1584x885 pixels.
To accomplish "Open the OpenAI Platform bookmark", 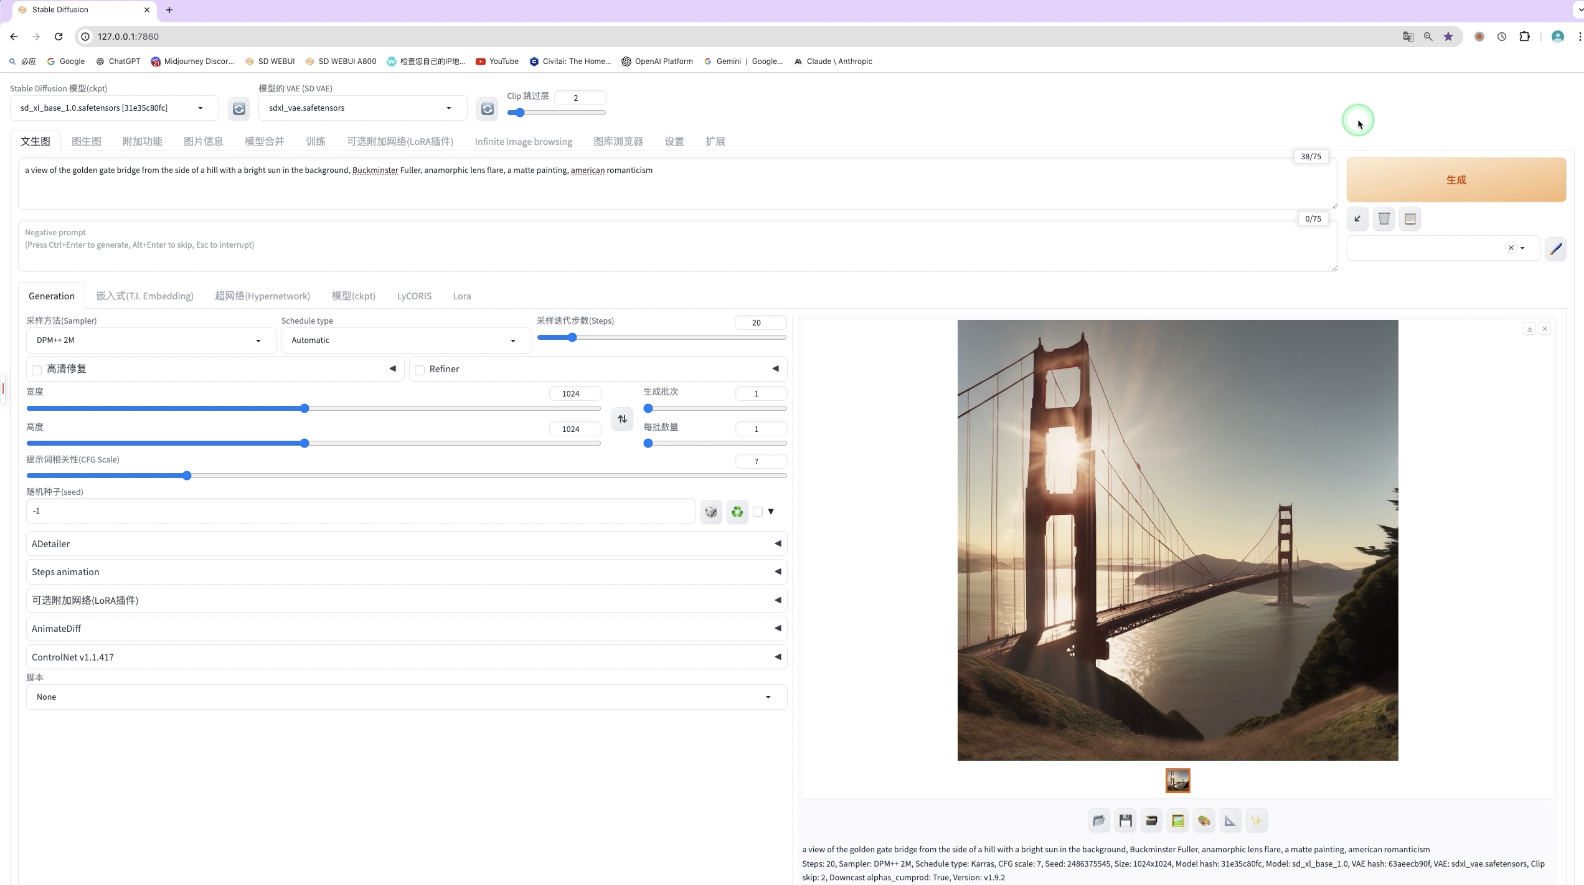I will pyautogui.click(x=657, y=61).
